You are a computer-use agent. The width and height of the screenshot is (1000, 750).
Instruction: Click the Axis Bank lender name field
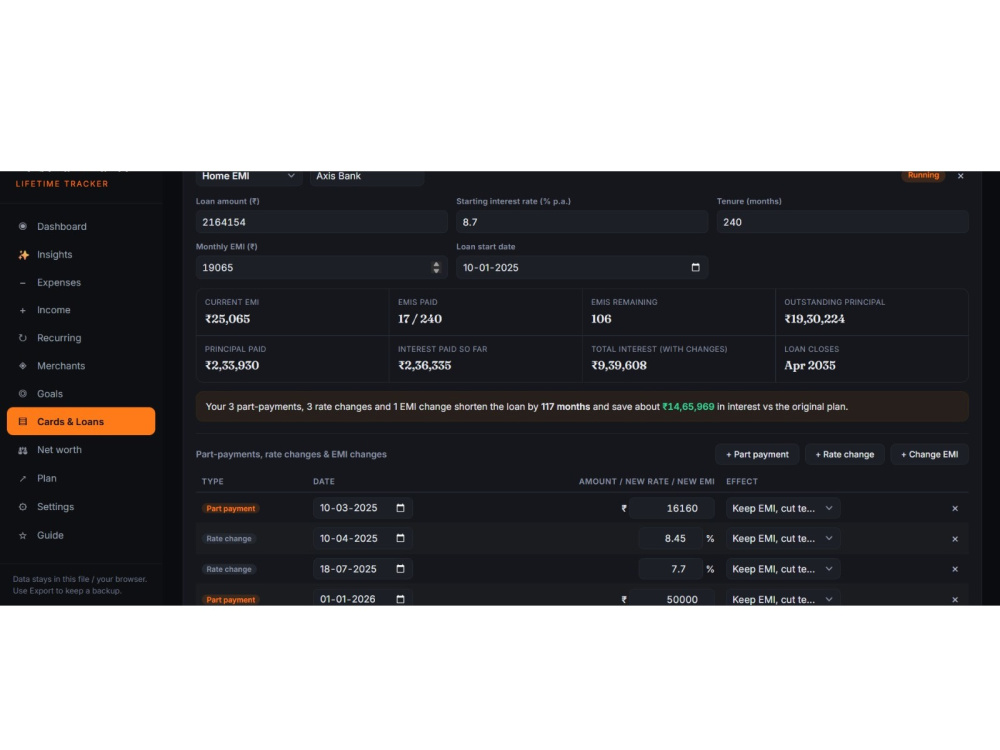(367, 177)
